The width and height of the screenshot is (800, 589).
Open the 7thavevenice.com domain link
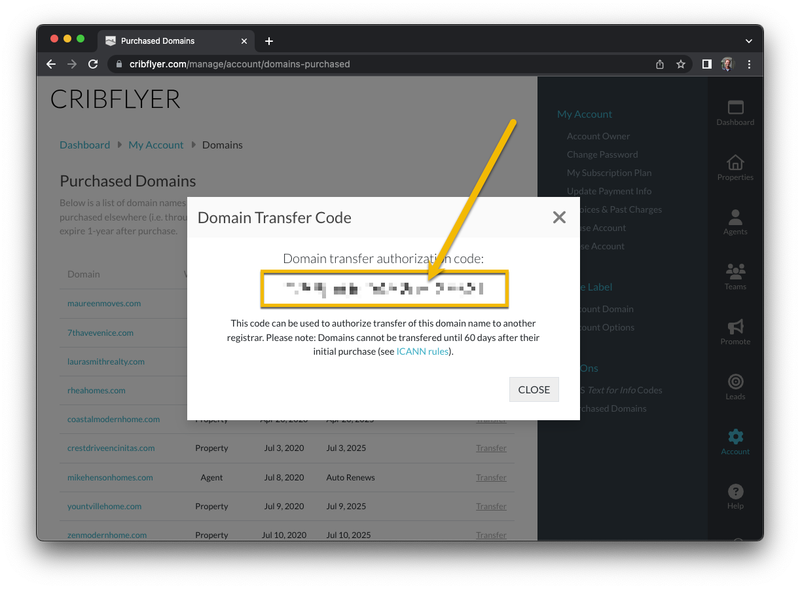[101, 333]
